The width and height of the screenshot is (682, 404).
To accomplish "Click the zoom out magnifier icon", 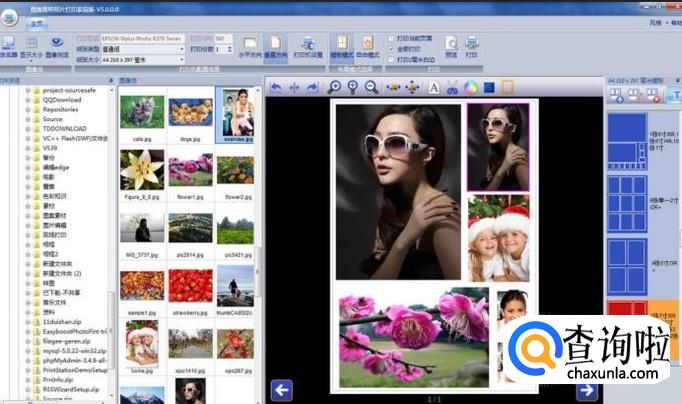I will point(371,88).
